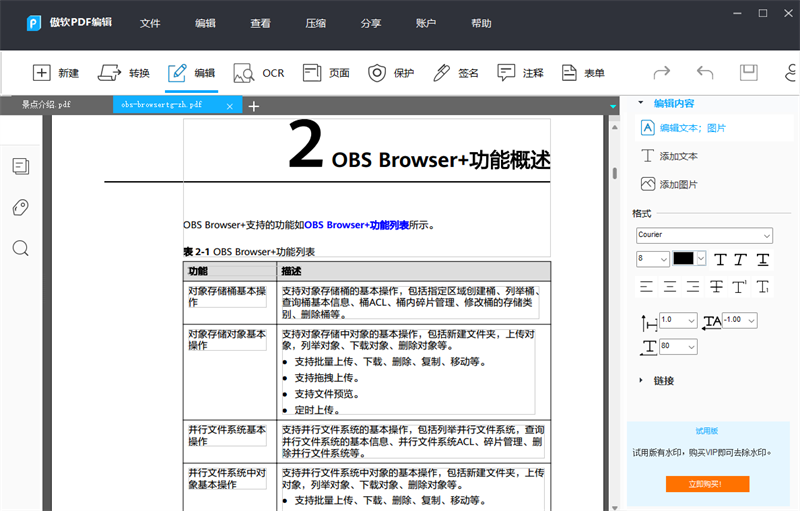Open the 查看 view menu
Image resolution: width=800 pixels, height=511 pixels.
coord(260,23)
